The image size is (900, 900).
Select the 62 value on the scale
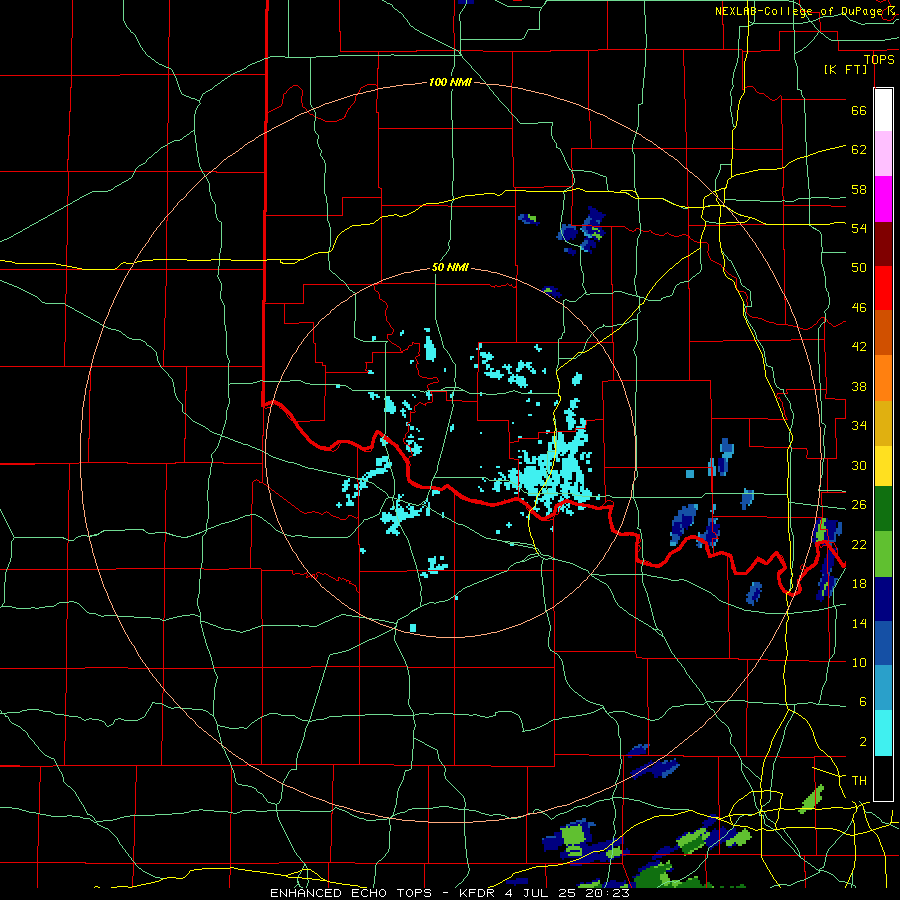859,149
